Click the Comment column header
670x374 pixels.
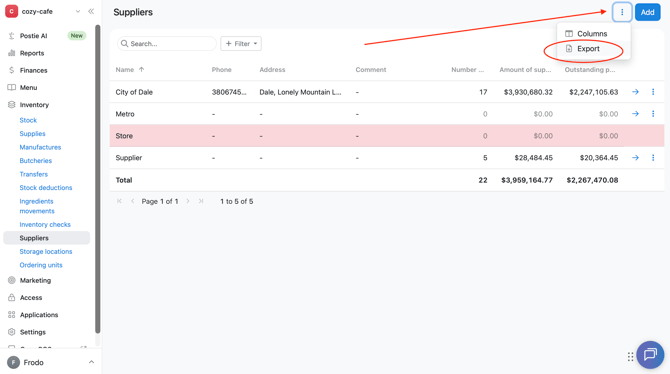371,70
